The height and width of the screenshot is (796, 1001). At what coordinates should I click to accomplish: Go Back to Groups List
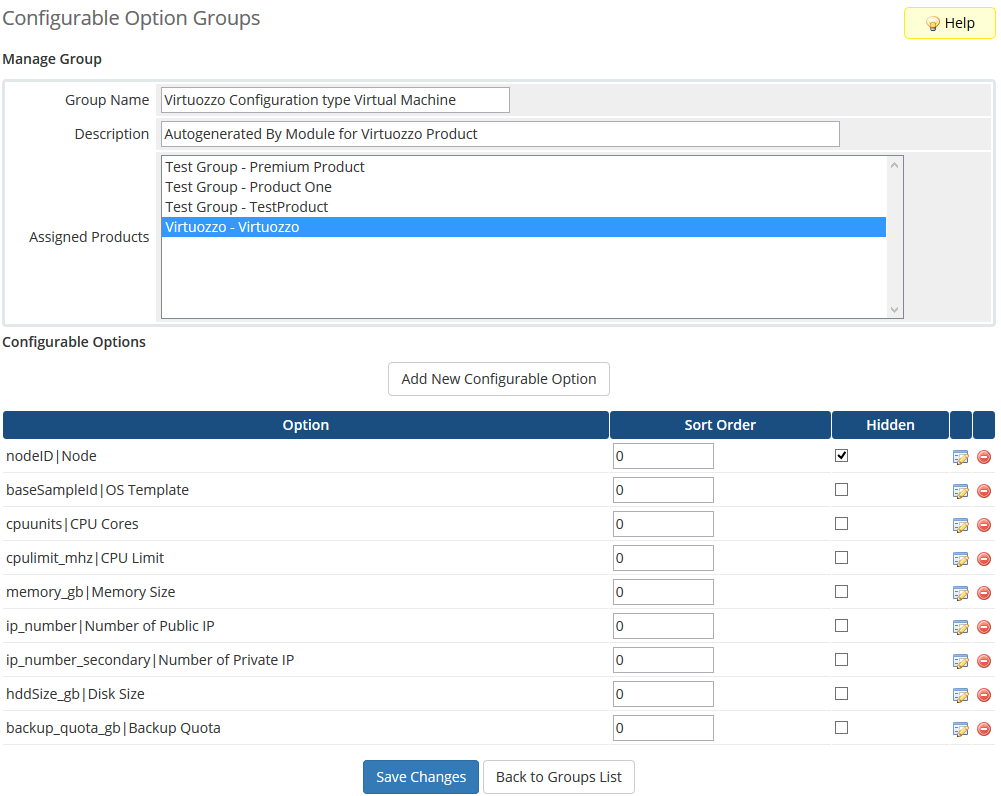point(559,777)
